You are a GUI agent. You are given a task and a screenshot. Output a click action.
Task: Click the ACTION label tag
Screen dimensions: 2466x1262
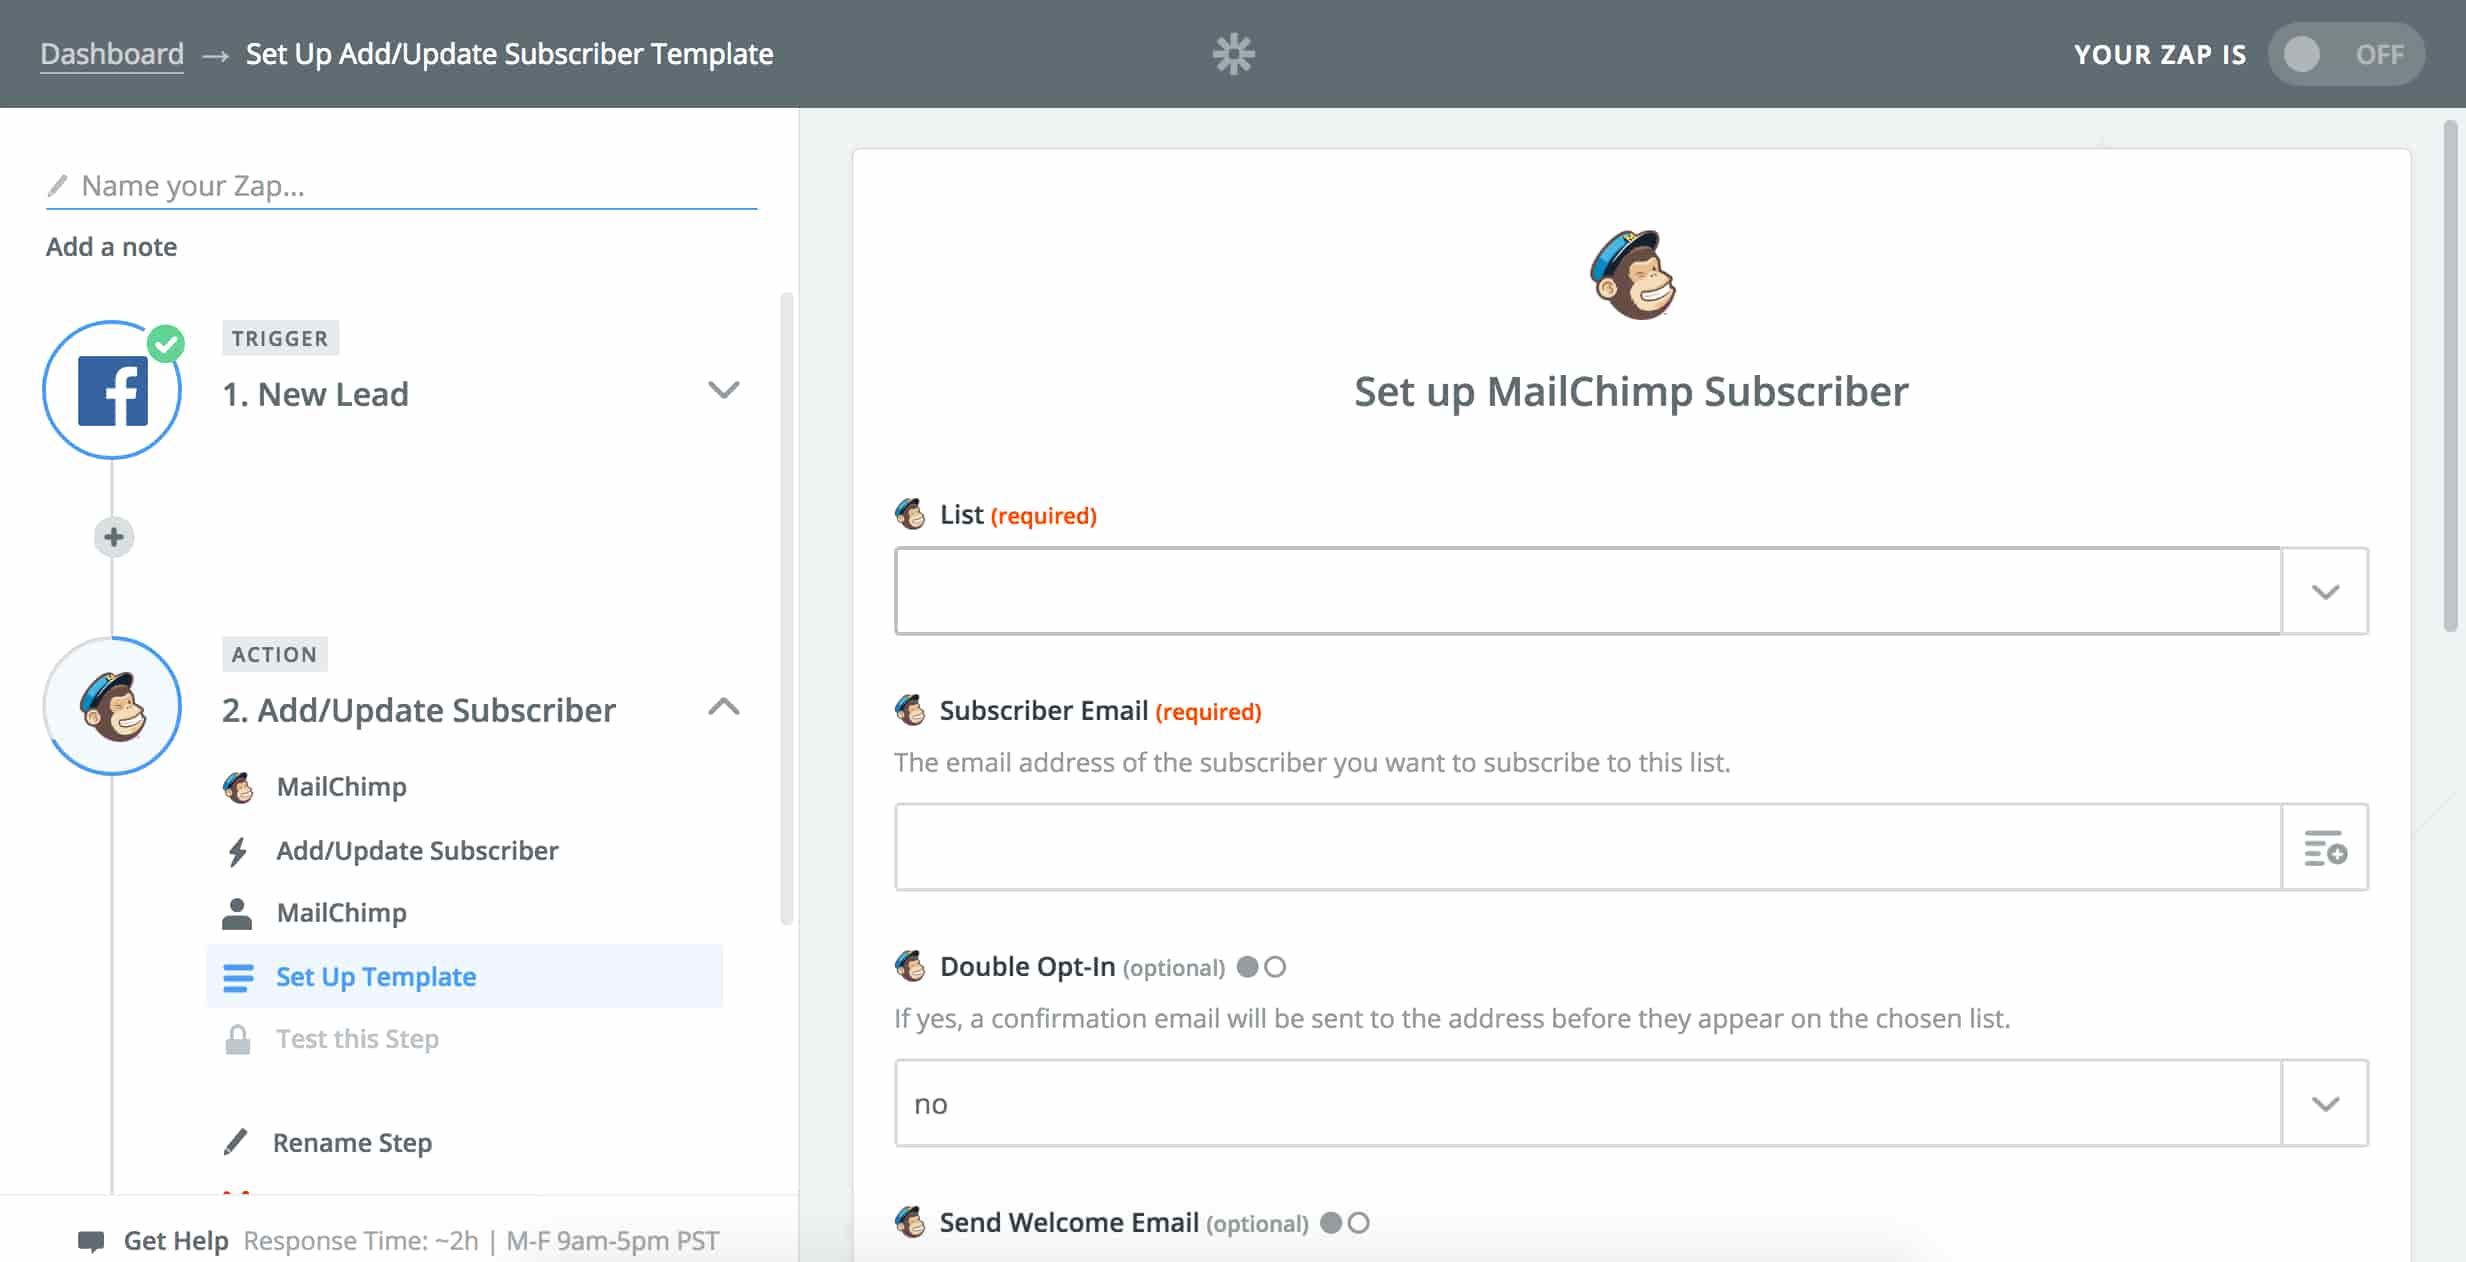(x=274, y=654)
